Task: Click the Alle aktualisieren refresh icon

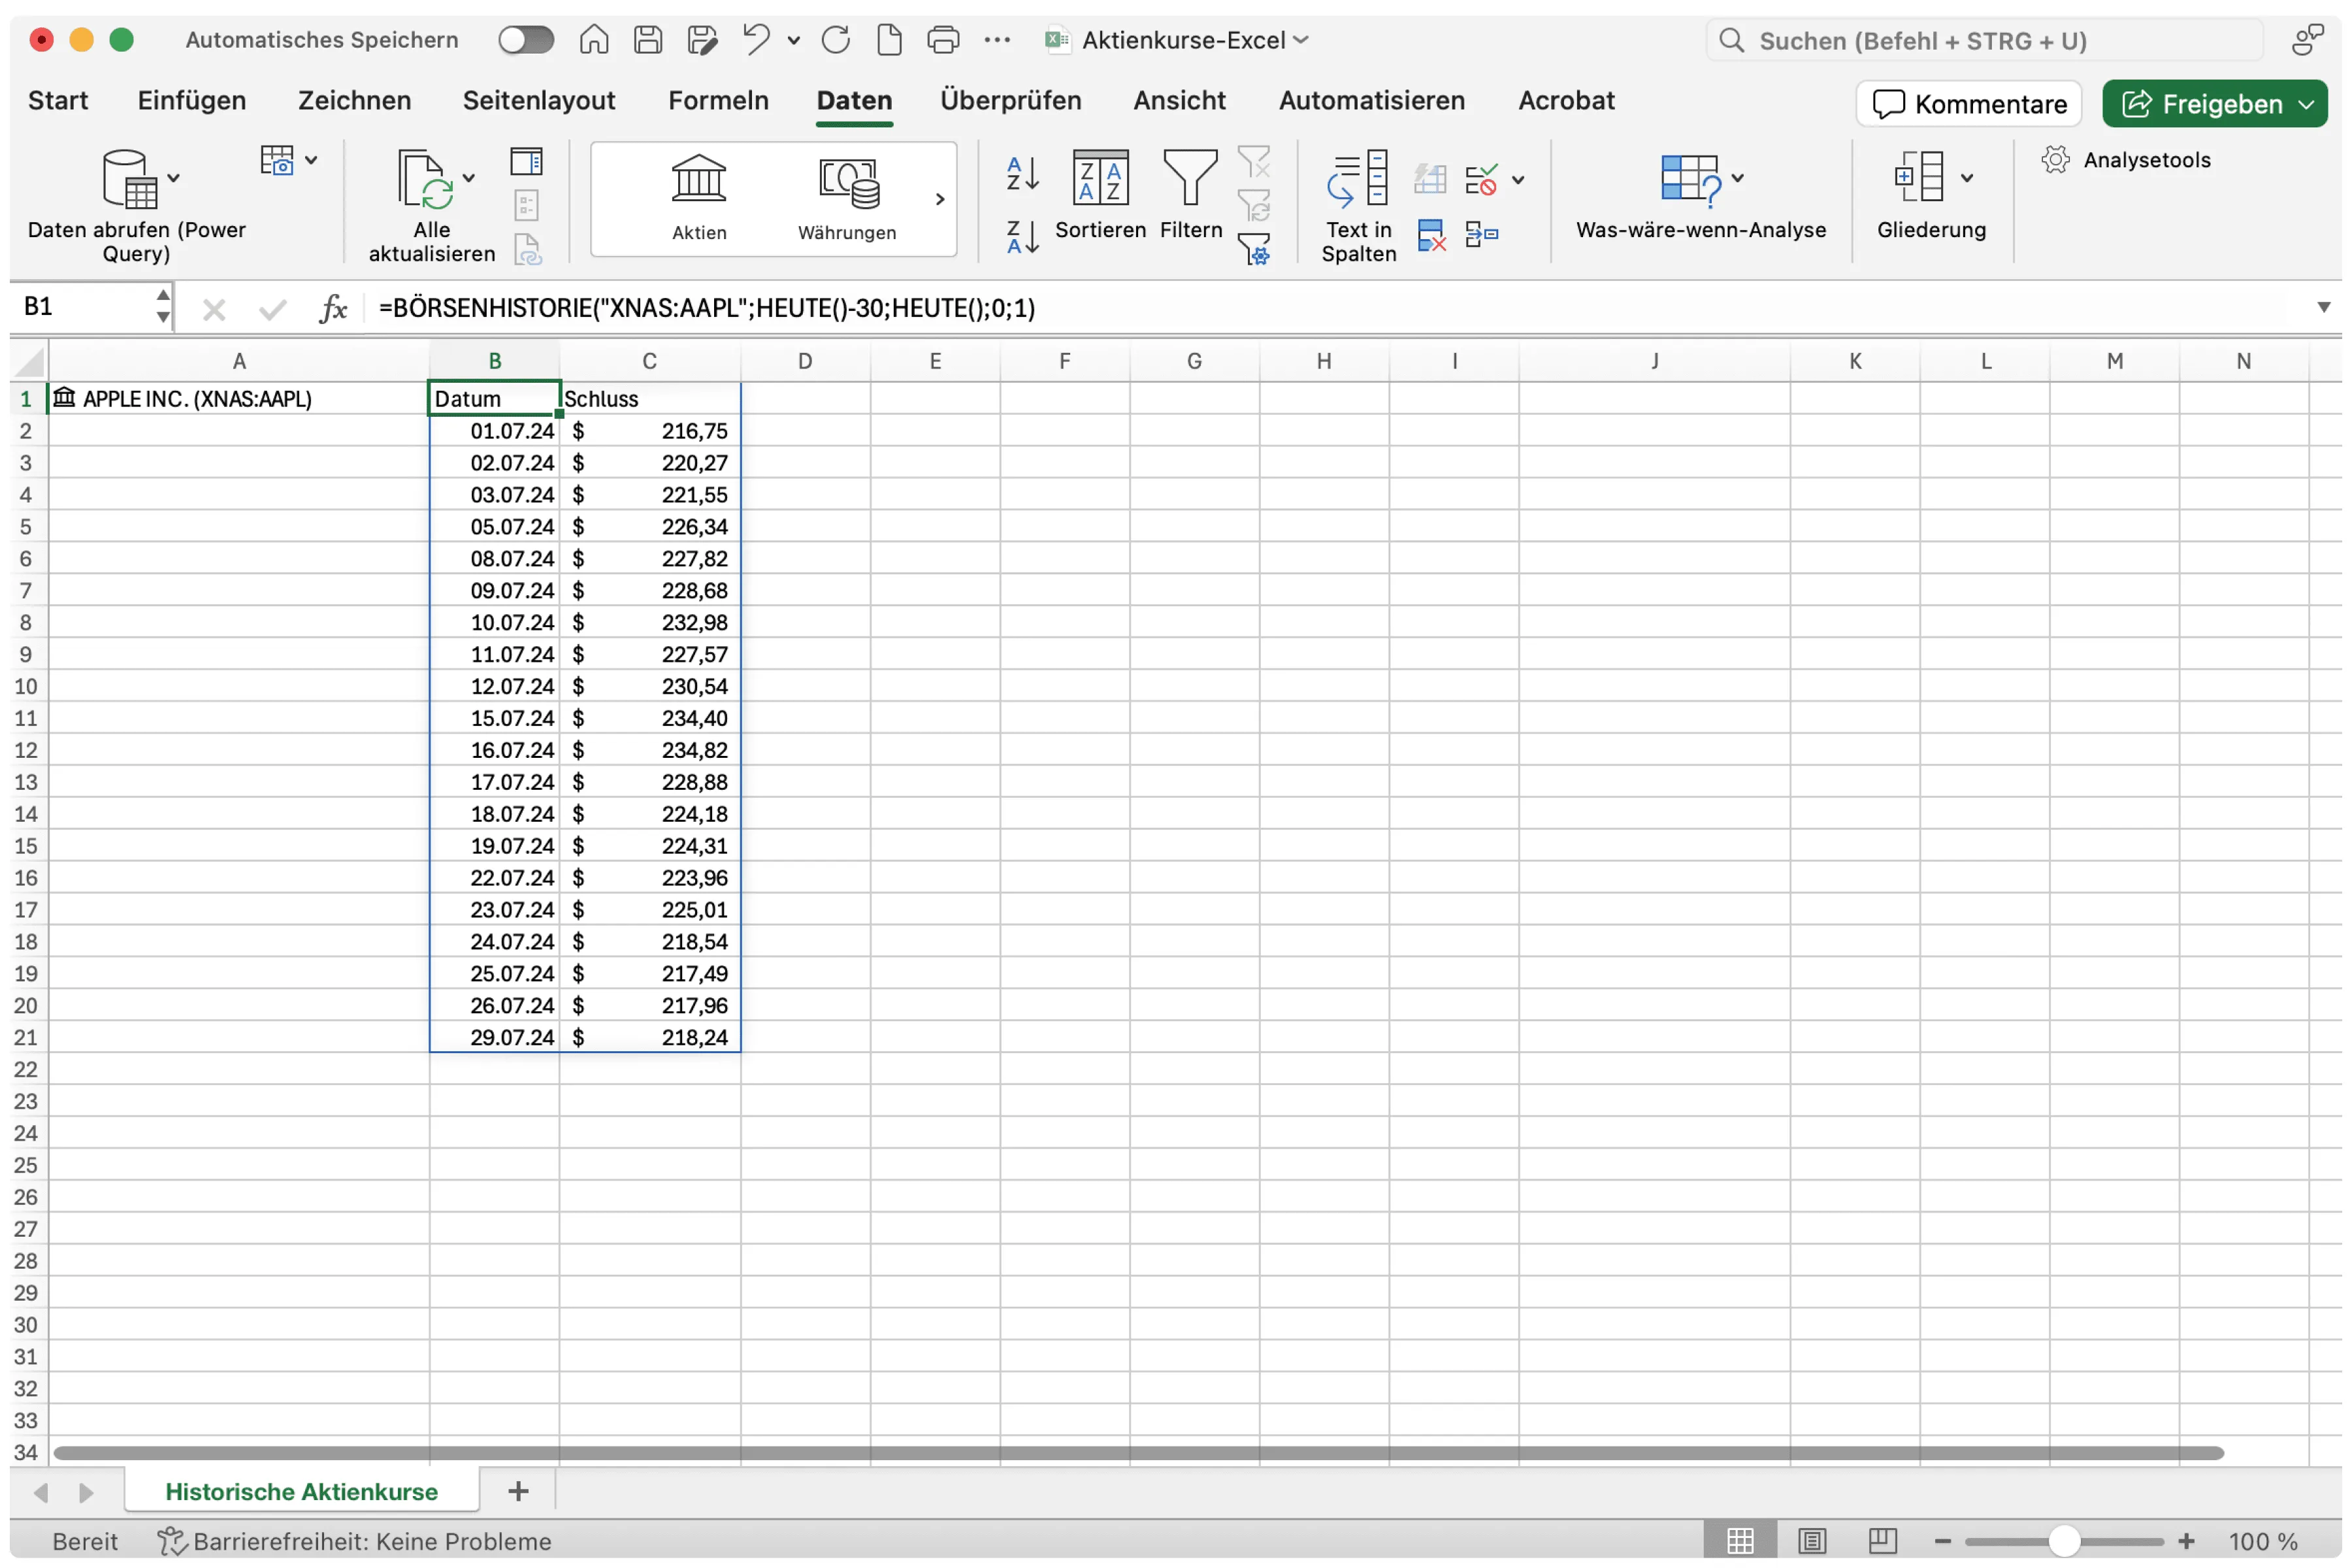Action: pos(424,181)
